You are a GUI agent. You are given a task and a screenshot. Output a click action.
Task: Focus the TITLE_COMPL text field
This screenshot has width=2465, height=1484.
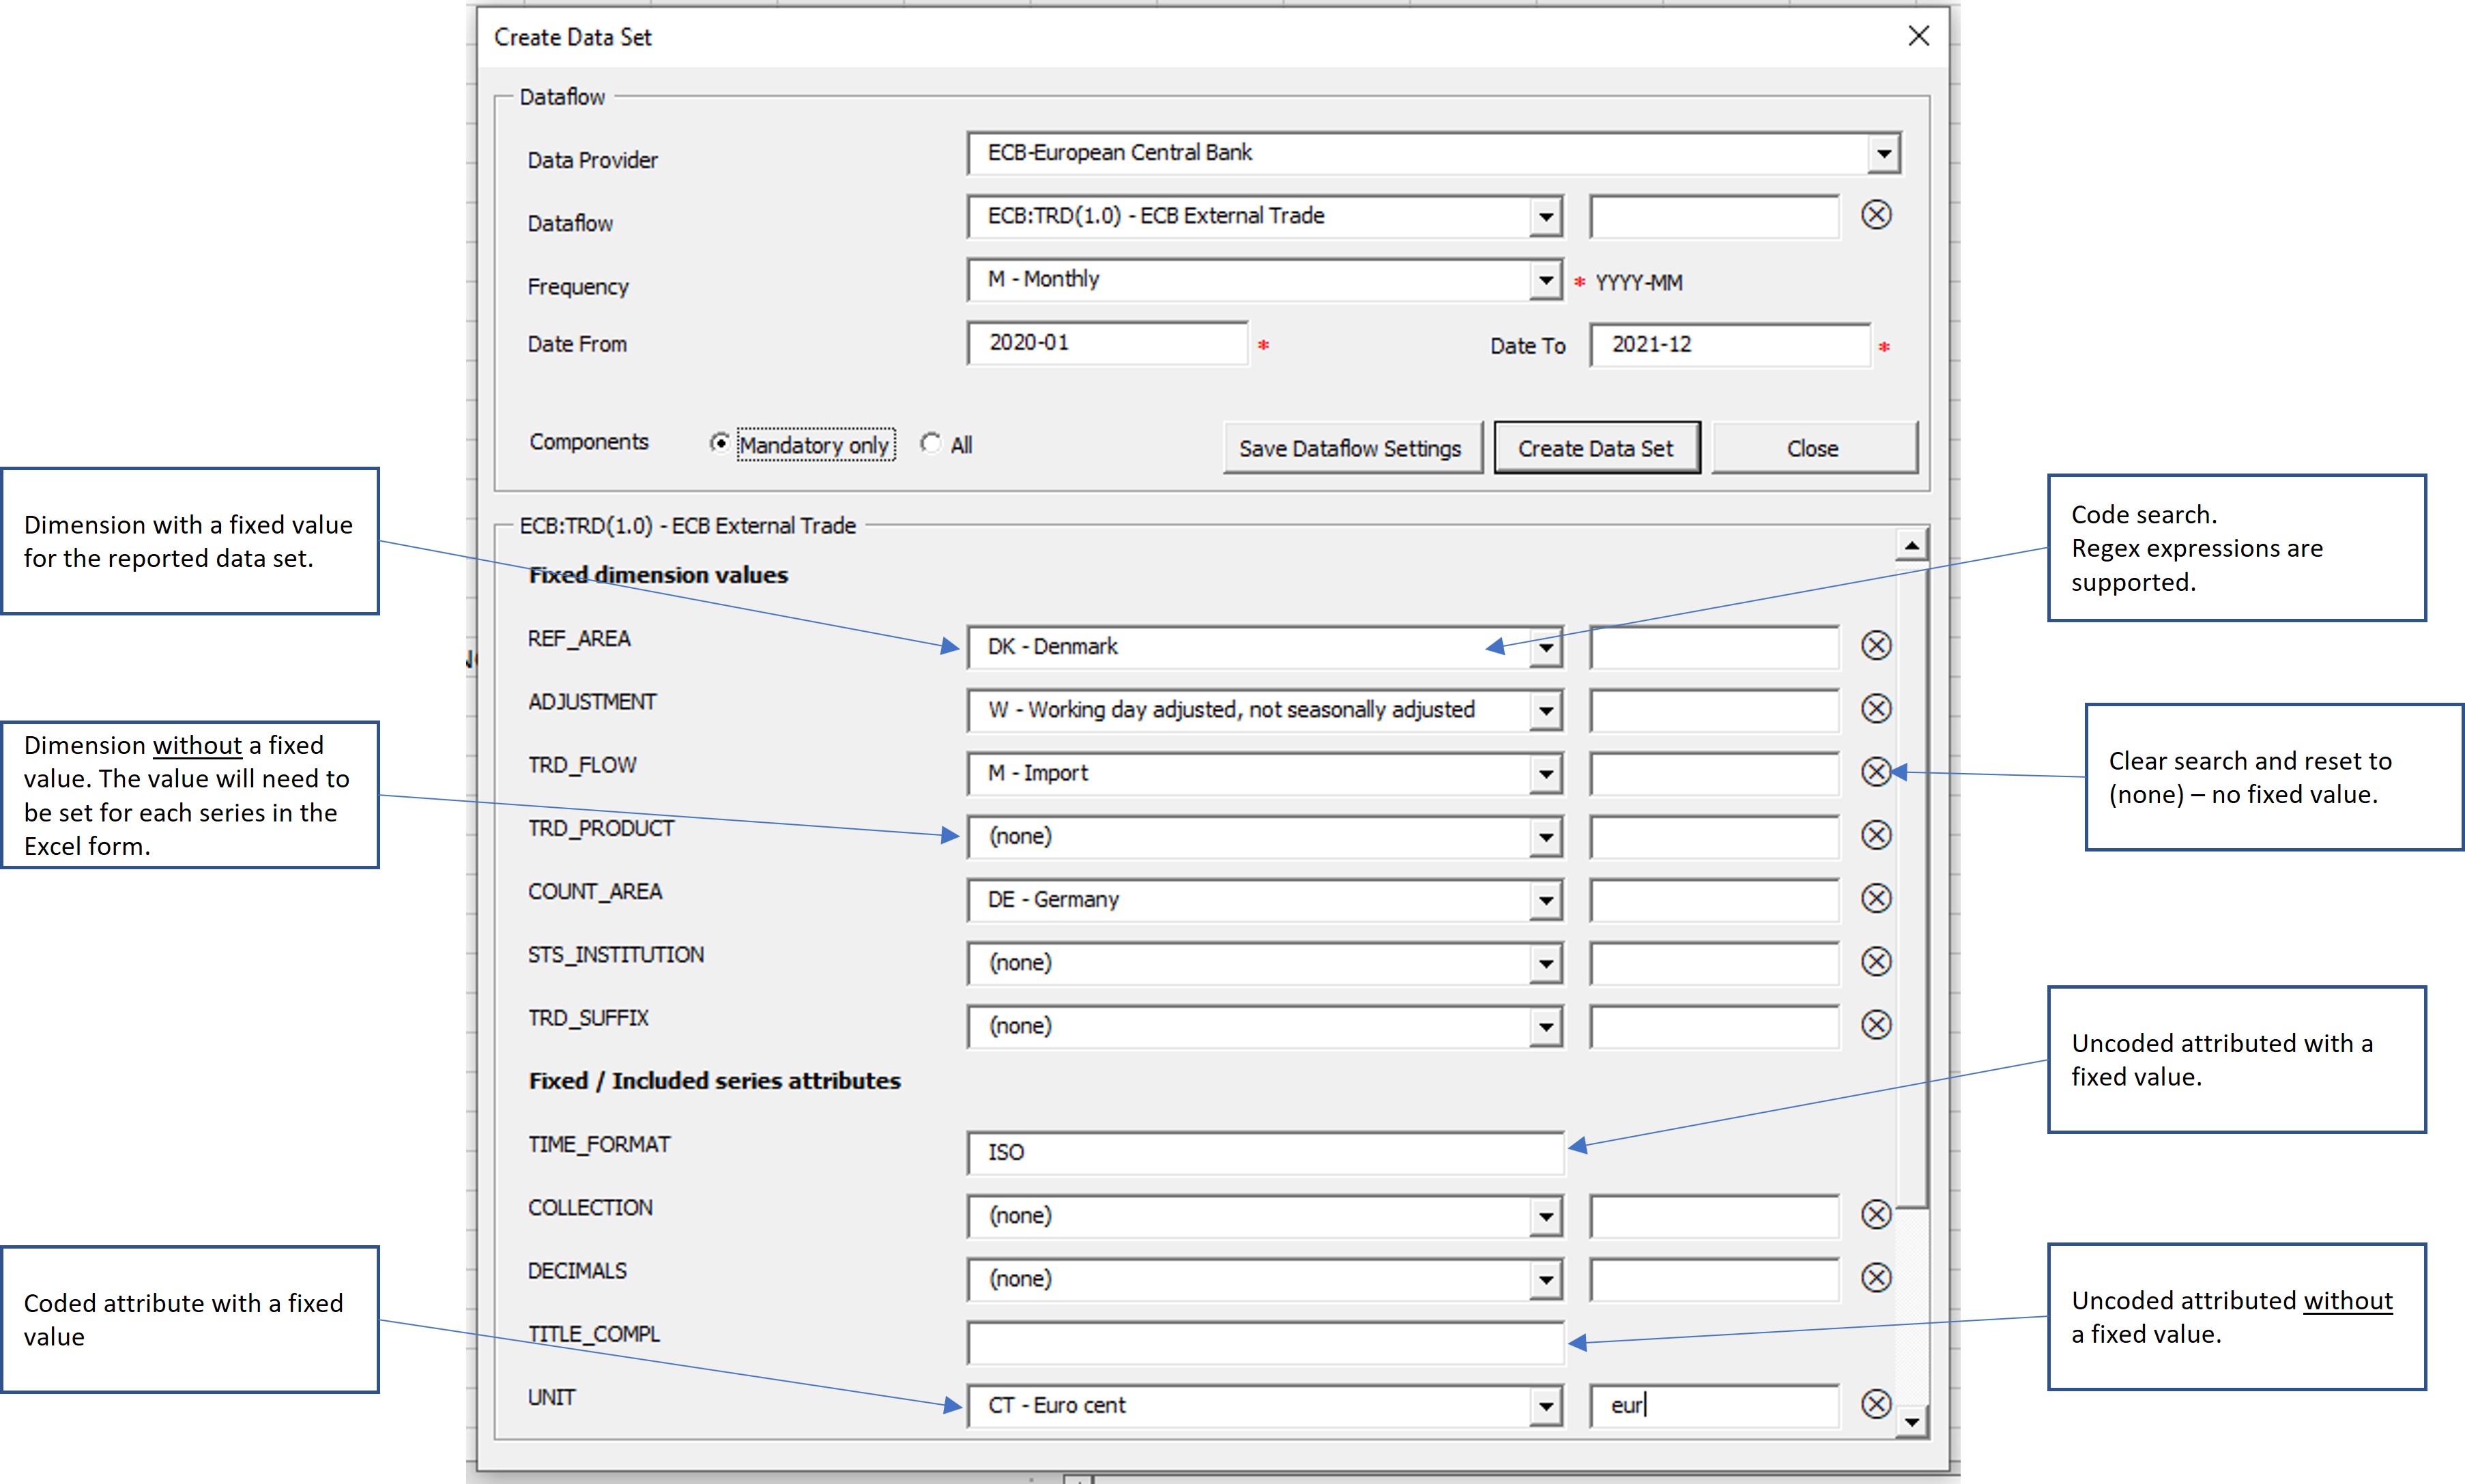click(1264, 1342)
